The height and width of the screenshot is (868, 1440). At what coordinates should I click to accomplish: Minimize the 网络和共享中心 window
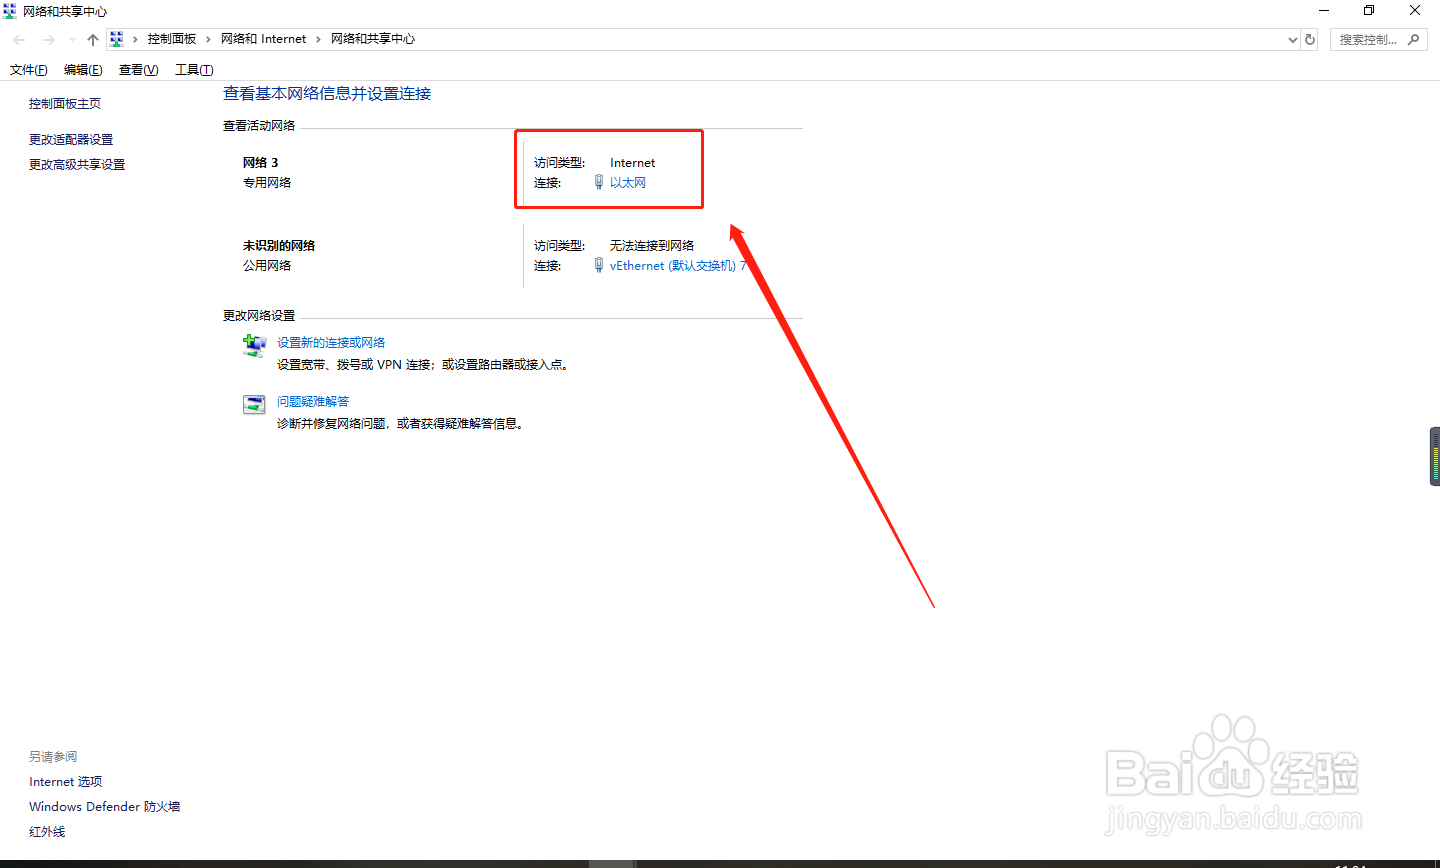coord(1324,11)
